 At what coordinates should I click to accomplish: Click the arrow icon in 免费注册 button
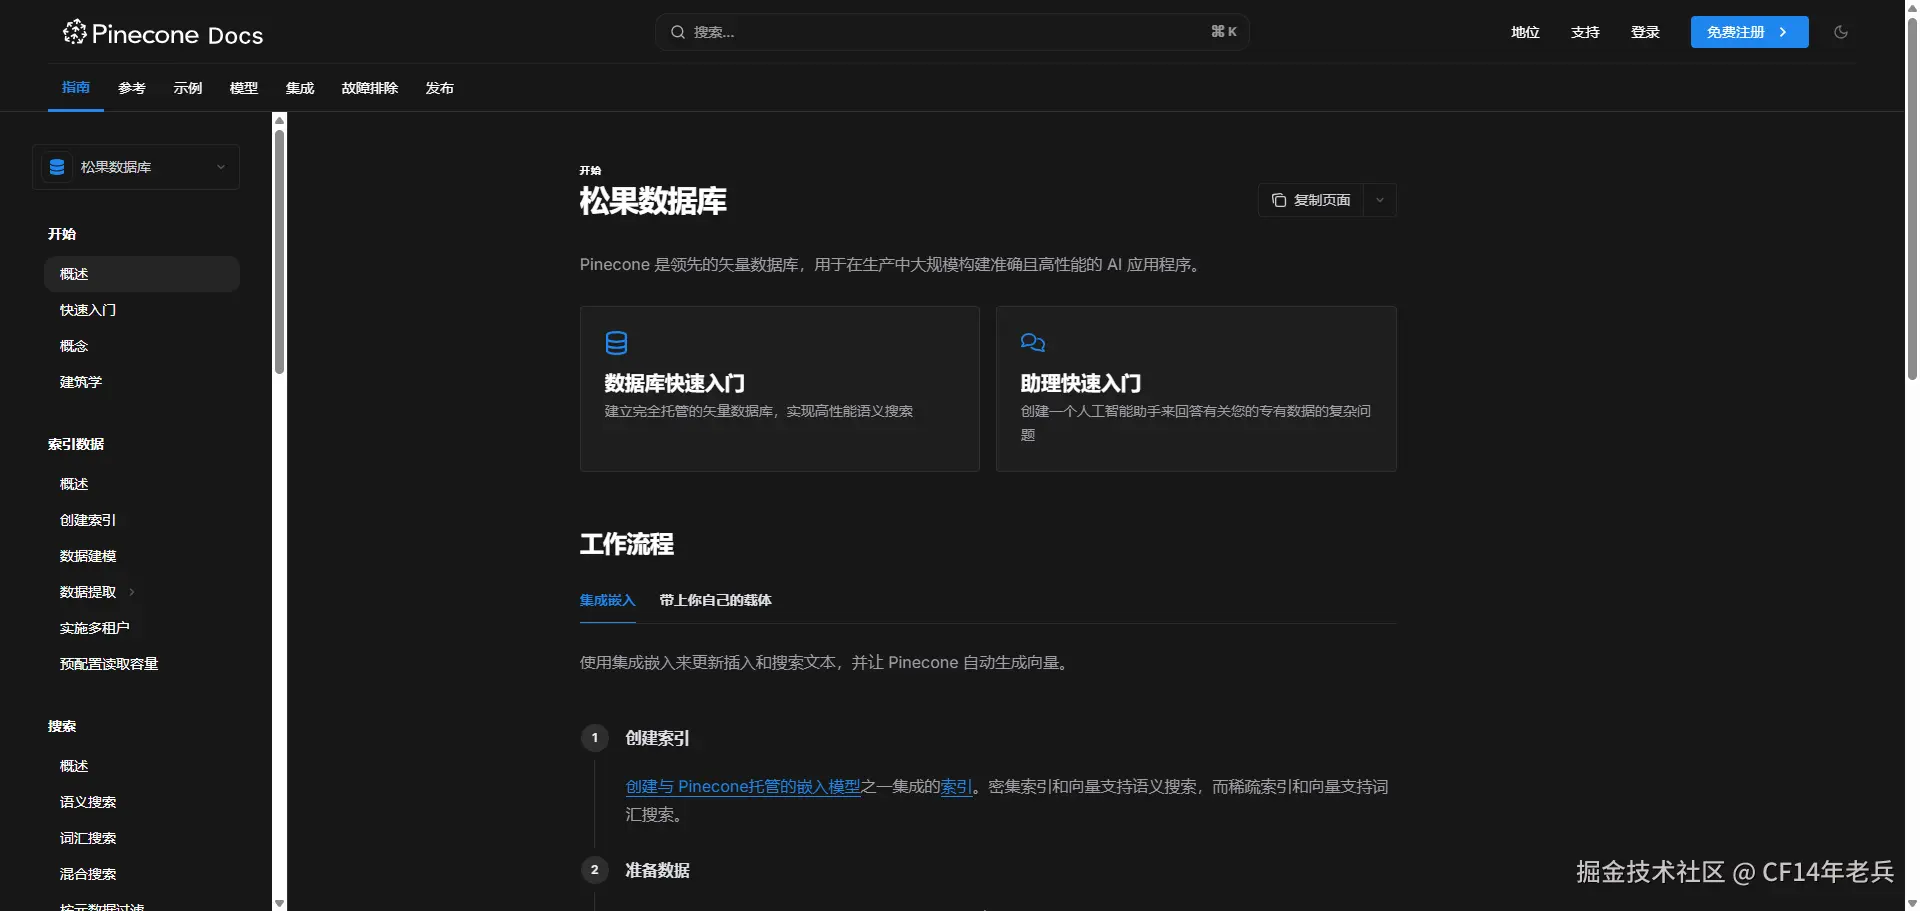click(1783, 32)
